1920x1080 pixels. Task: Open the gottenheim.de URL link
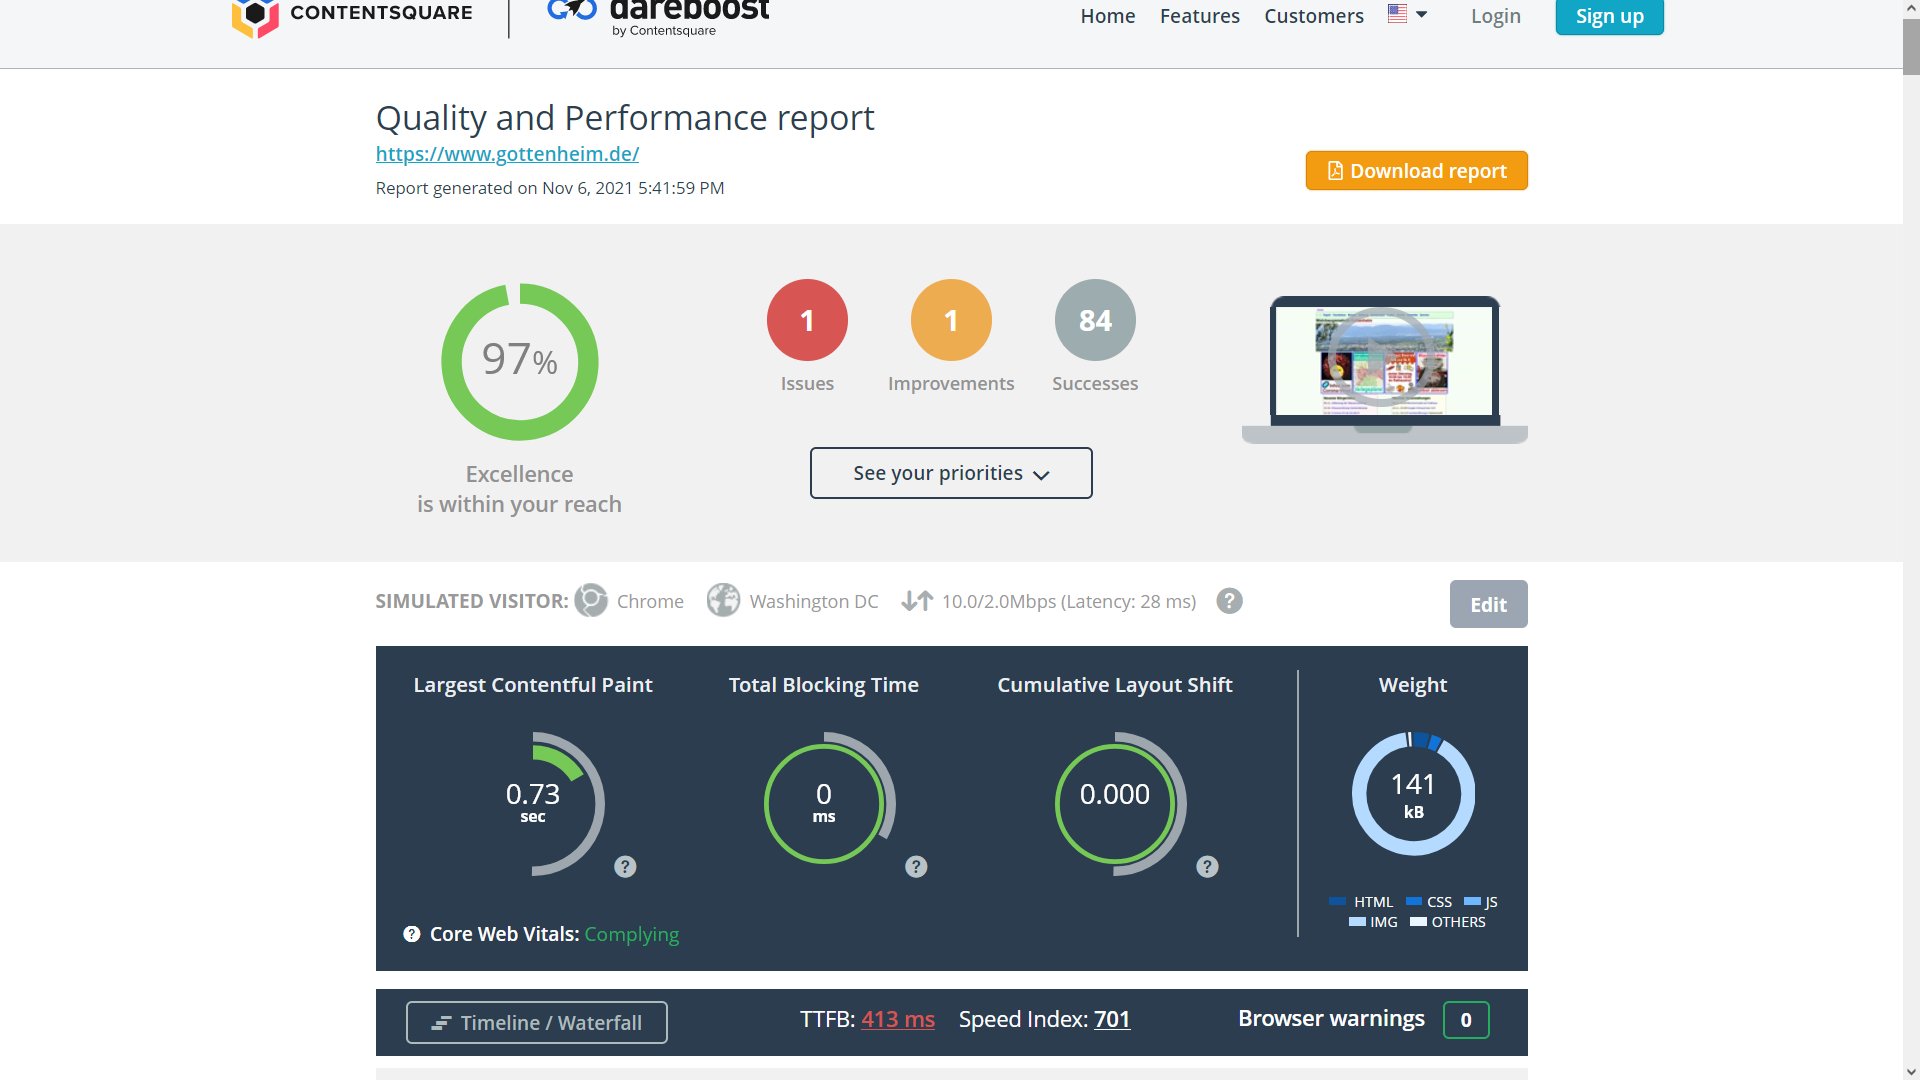tap(507, 154)
